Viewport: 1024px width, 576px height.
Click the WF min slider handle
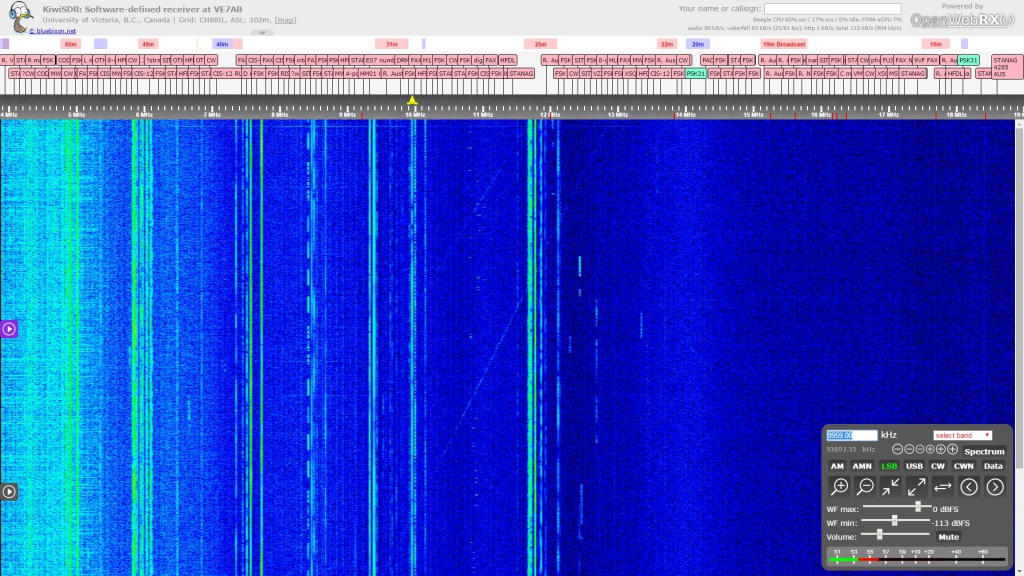click(x=894, y=520)
